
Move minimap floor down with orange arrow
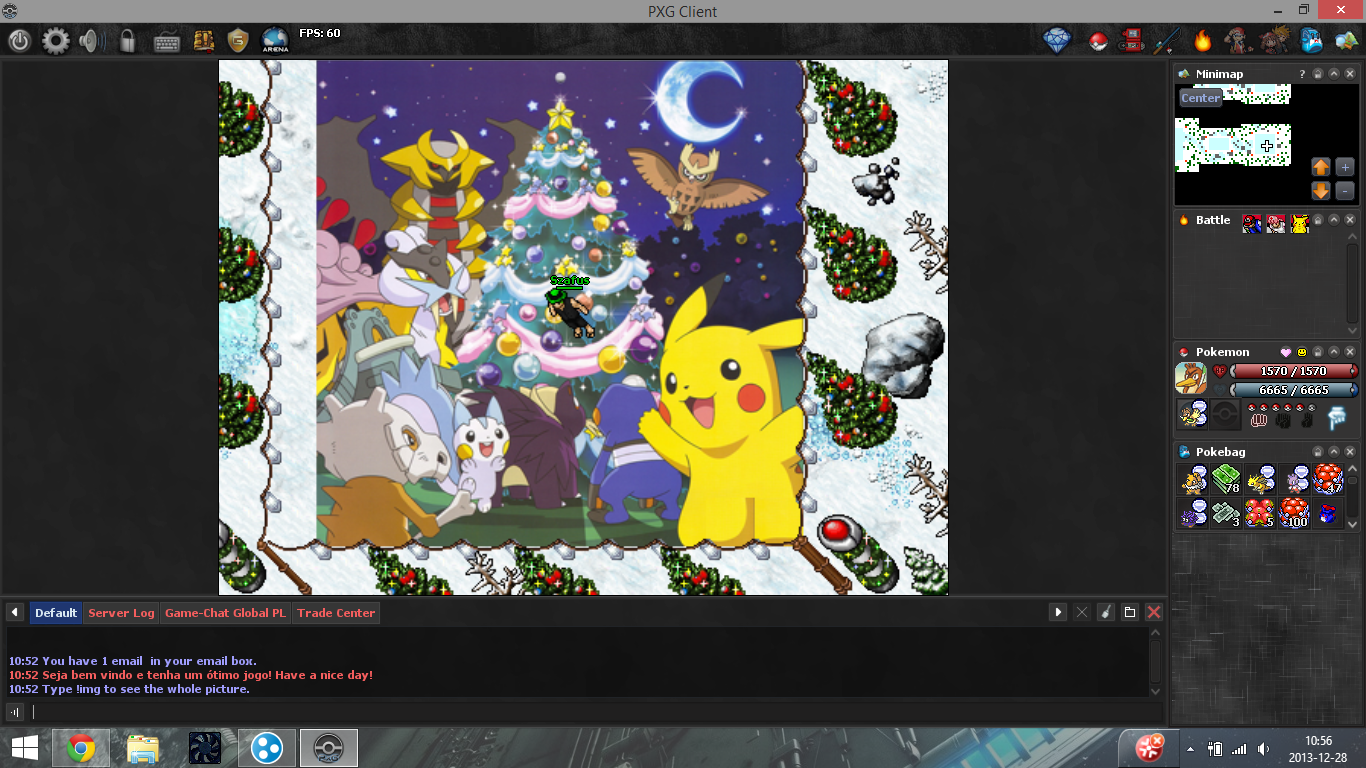1321,191
